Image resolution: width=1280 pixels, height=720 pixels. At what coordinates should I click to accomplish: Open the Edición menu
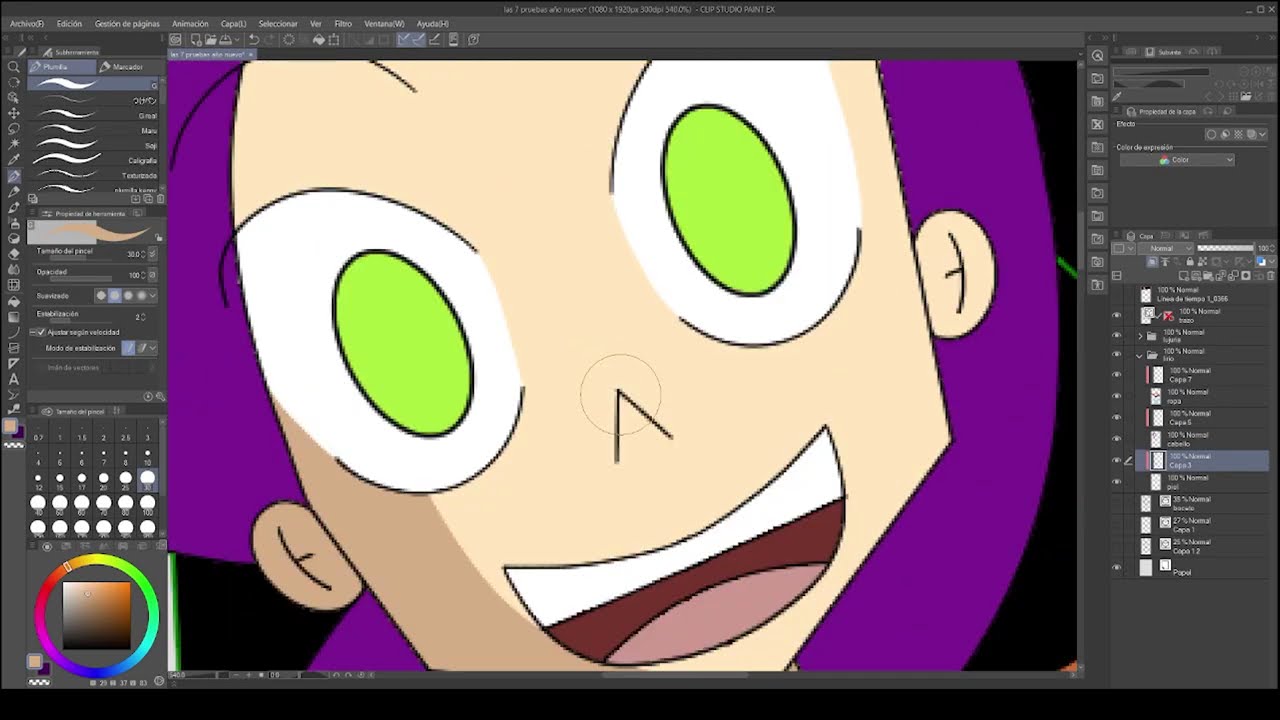(x=69, y=23)
